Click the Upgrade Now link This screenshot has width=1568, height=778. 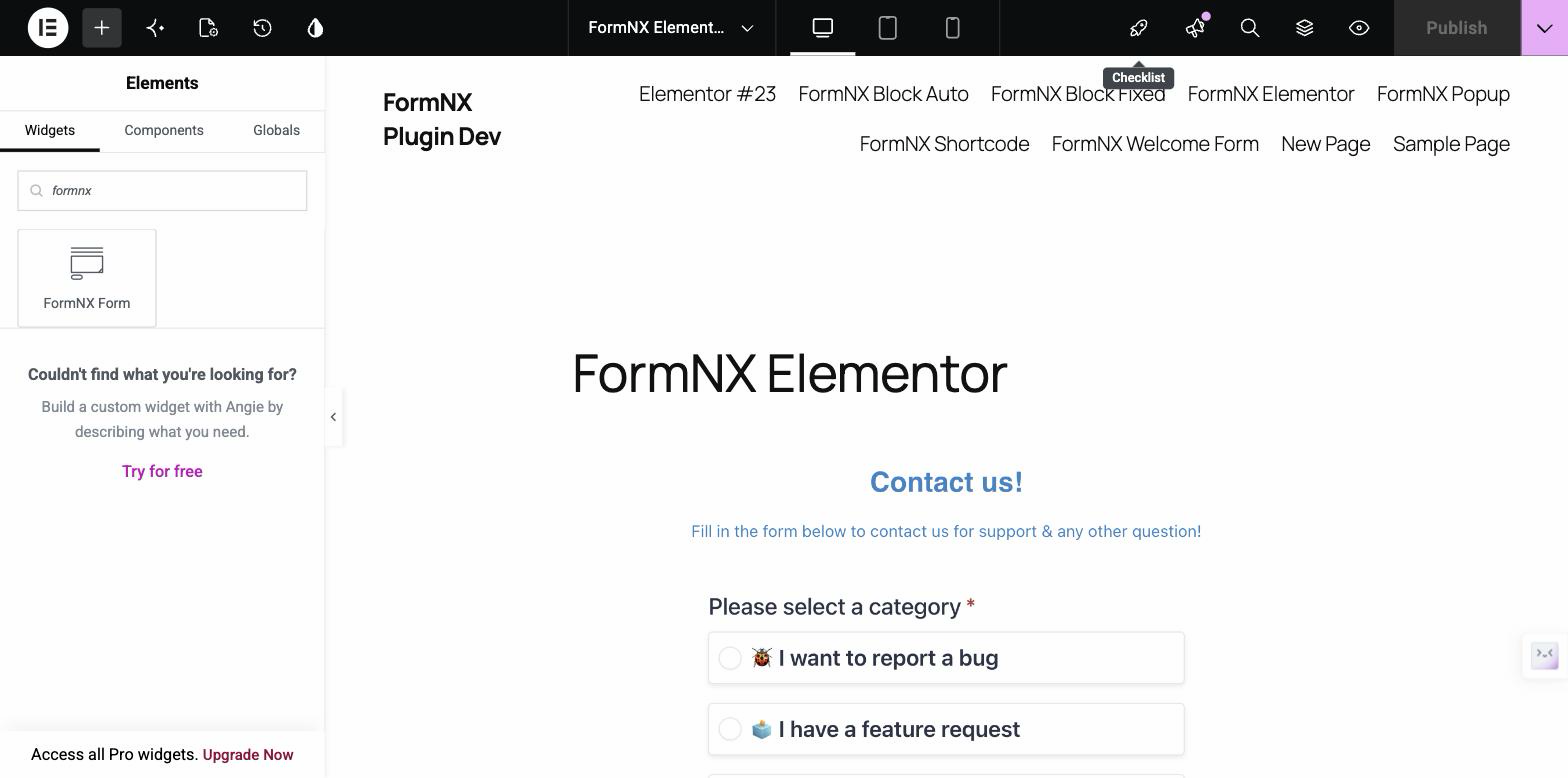pos(248,755)
